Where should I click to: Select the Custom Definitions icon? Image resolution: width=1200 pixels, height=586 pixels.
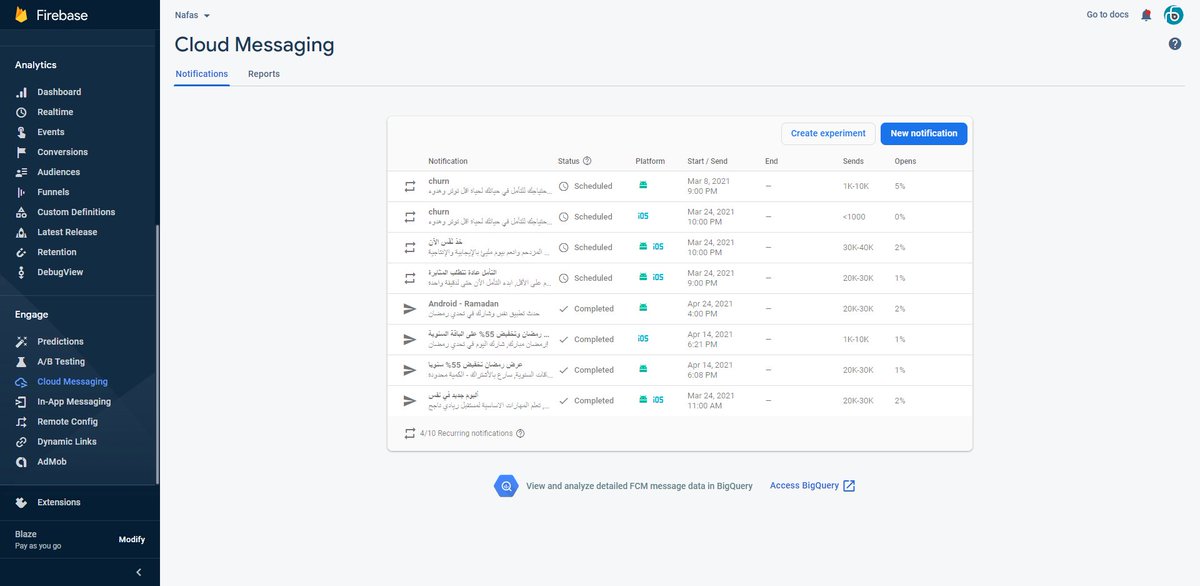click(x=21, y=212)
